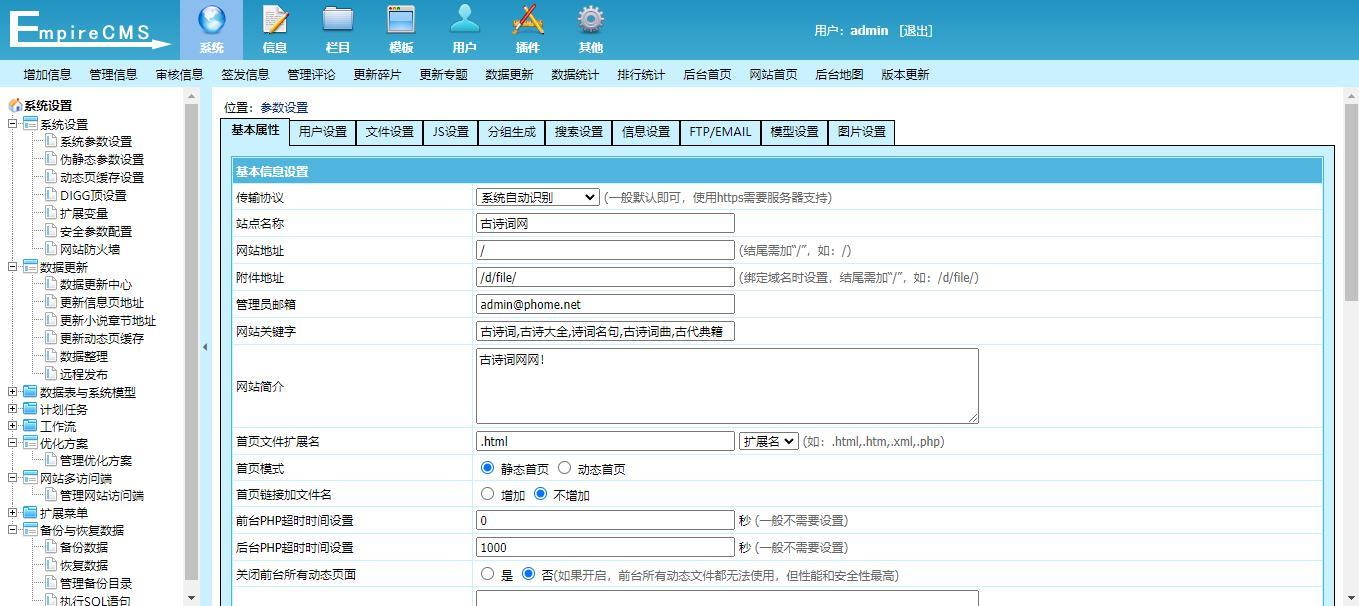Viewport: 1359px width, 606px height.
Task: Select 增加 for 首页链接加文件名
Action: coord(487,494)
